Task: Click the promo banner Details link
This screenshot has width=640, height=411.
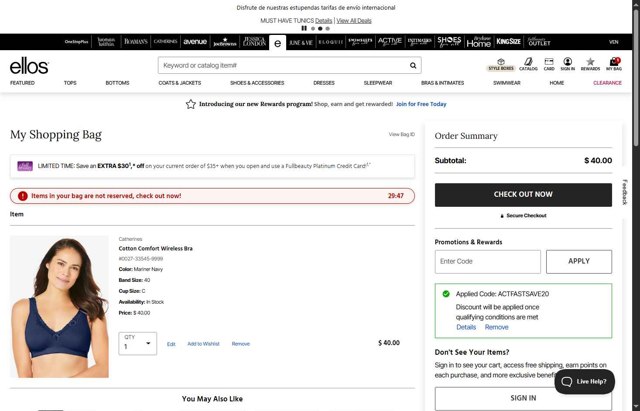Action: [x=324, y=21]
